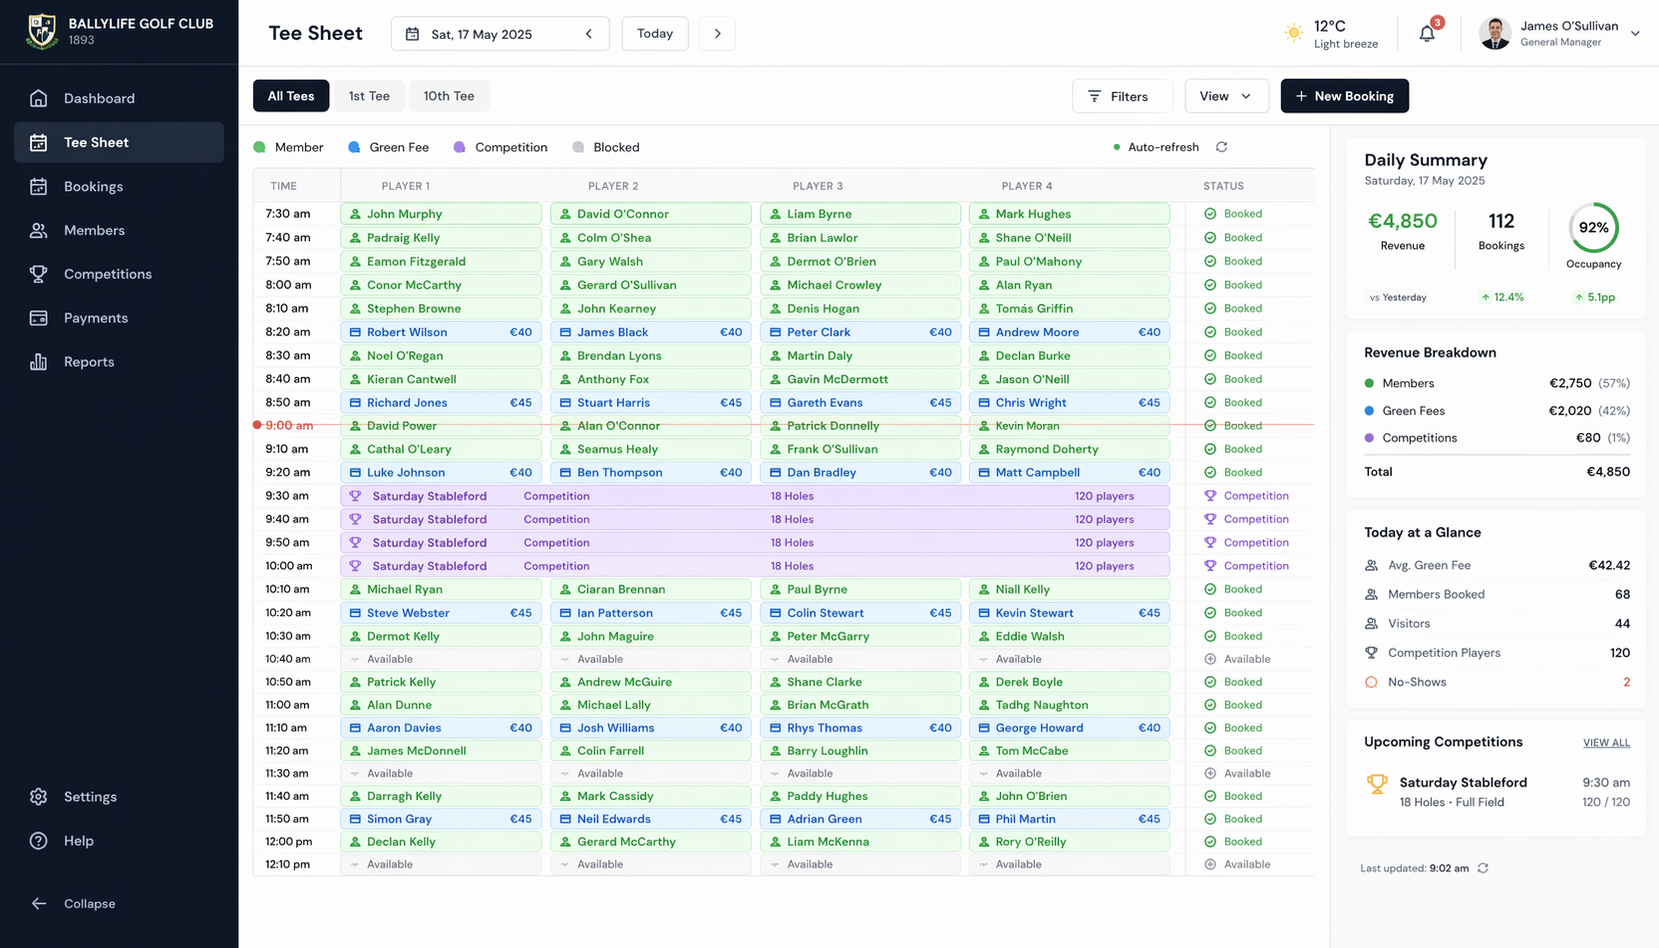Screen dimensions: 1659x948
Task: Select the Available slot at 10:40 am
Action: [441, 658]
